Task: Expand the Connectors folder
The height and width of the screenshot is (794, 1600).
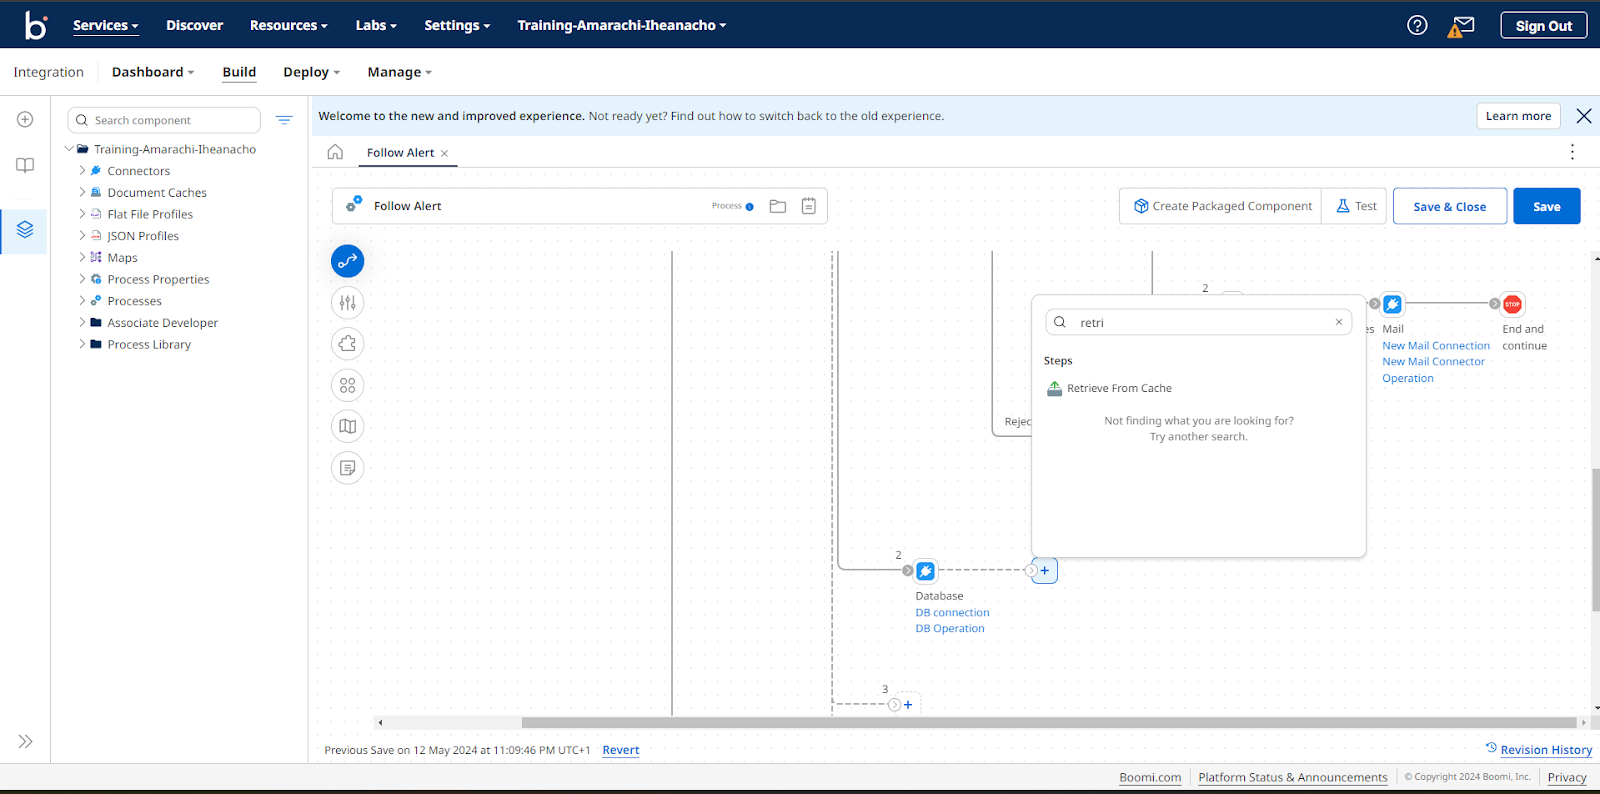Action: tap(82, 171)
